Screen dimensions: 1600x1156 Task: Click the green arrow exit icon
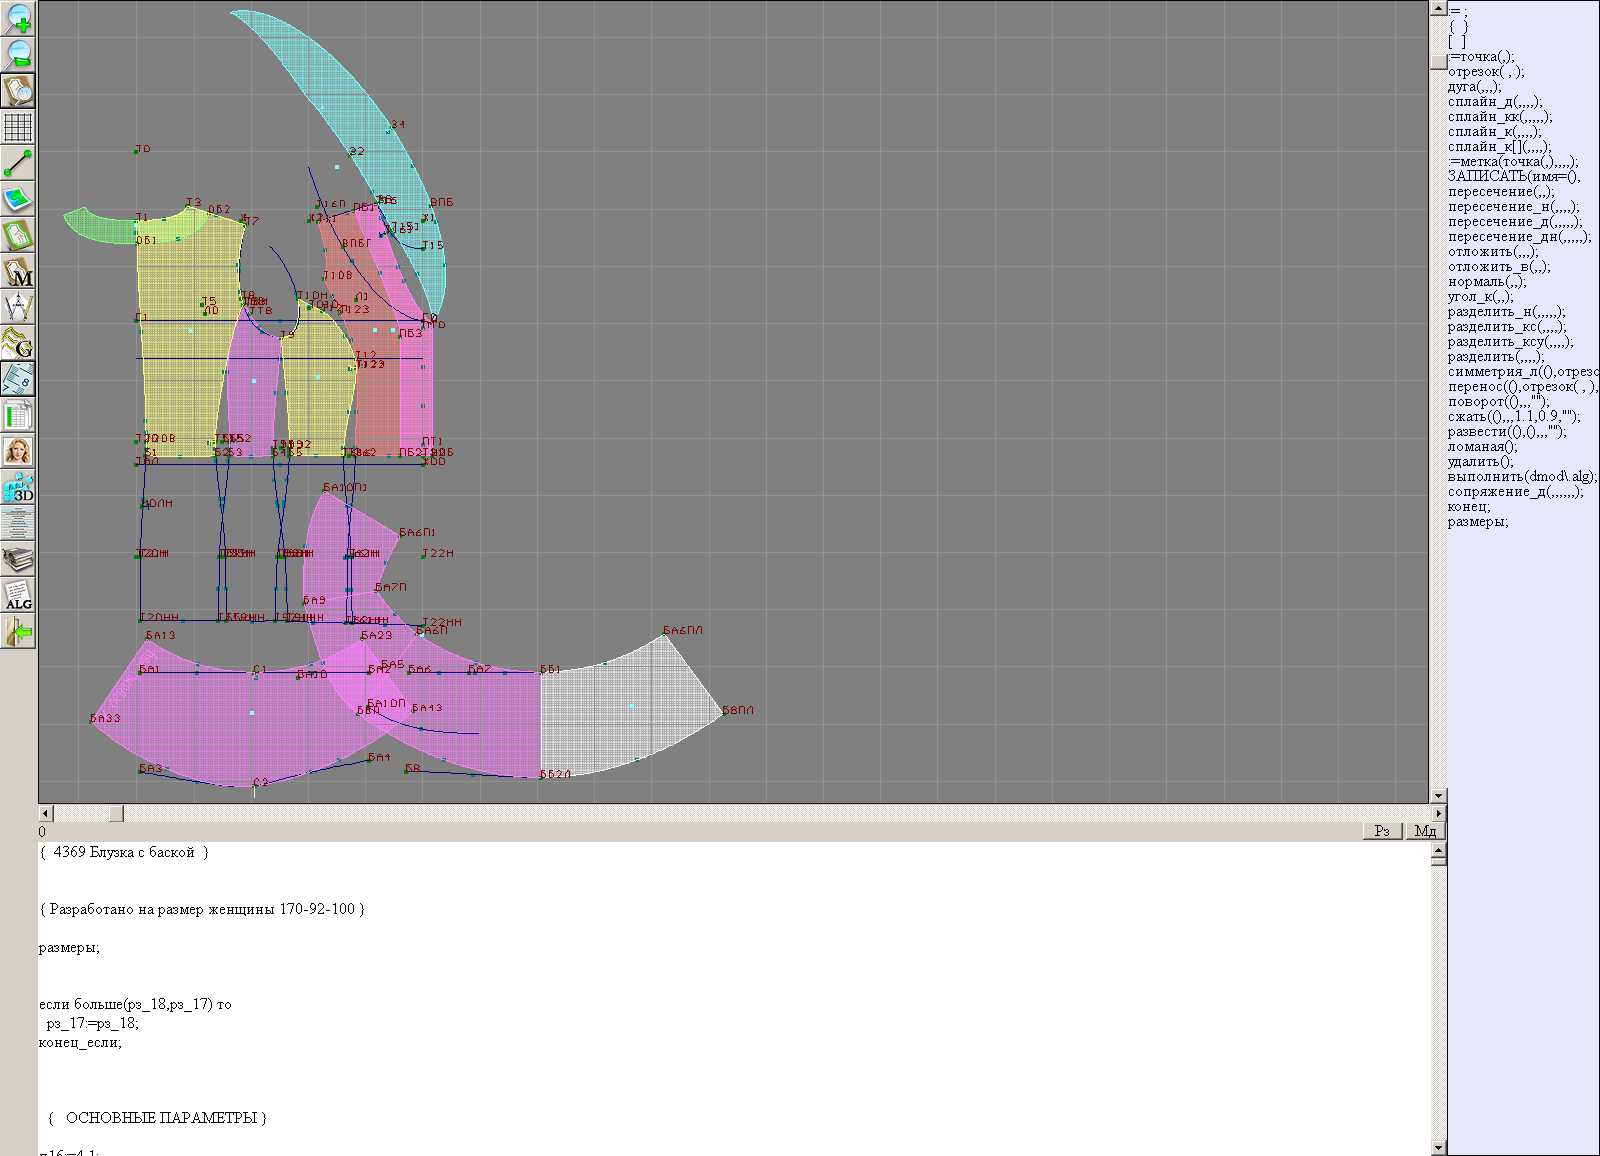(18, 631)
